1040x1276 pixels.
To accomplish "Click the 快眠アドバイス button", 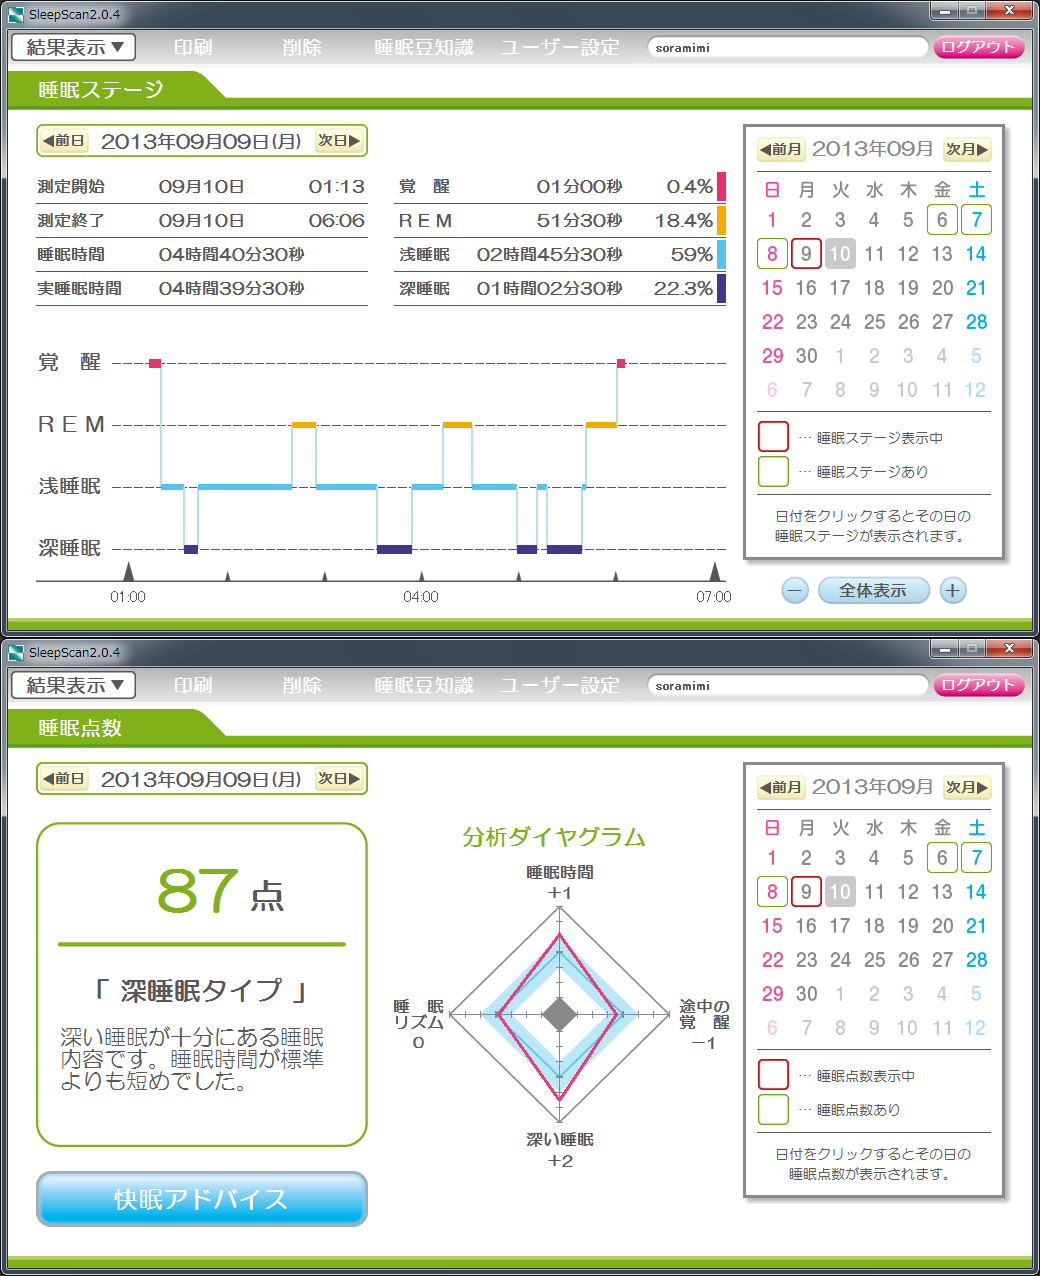I will click(x=201, y=1198).
